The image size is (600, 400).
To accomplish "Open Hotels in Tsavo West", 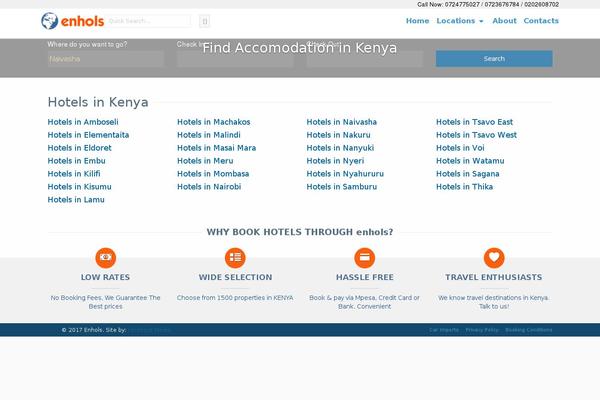I will (476, 135).
